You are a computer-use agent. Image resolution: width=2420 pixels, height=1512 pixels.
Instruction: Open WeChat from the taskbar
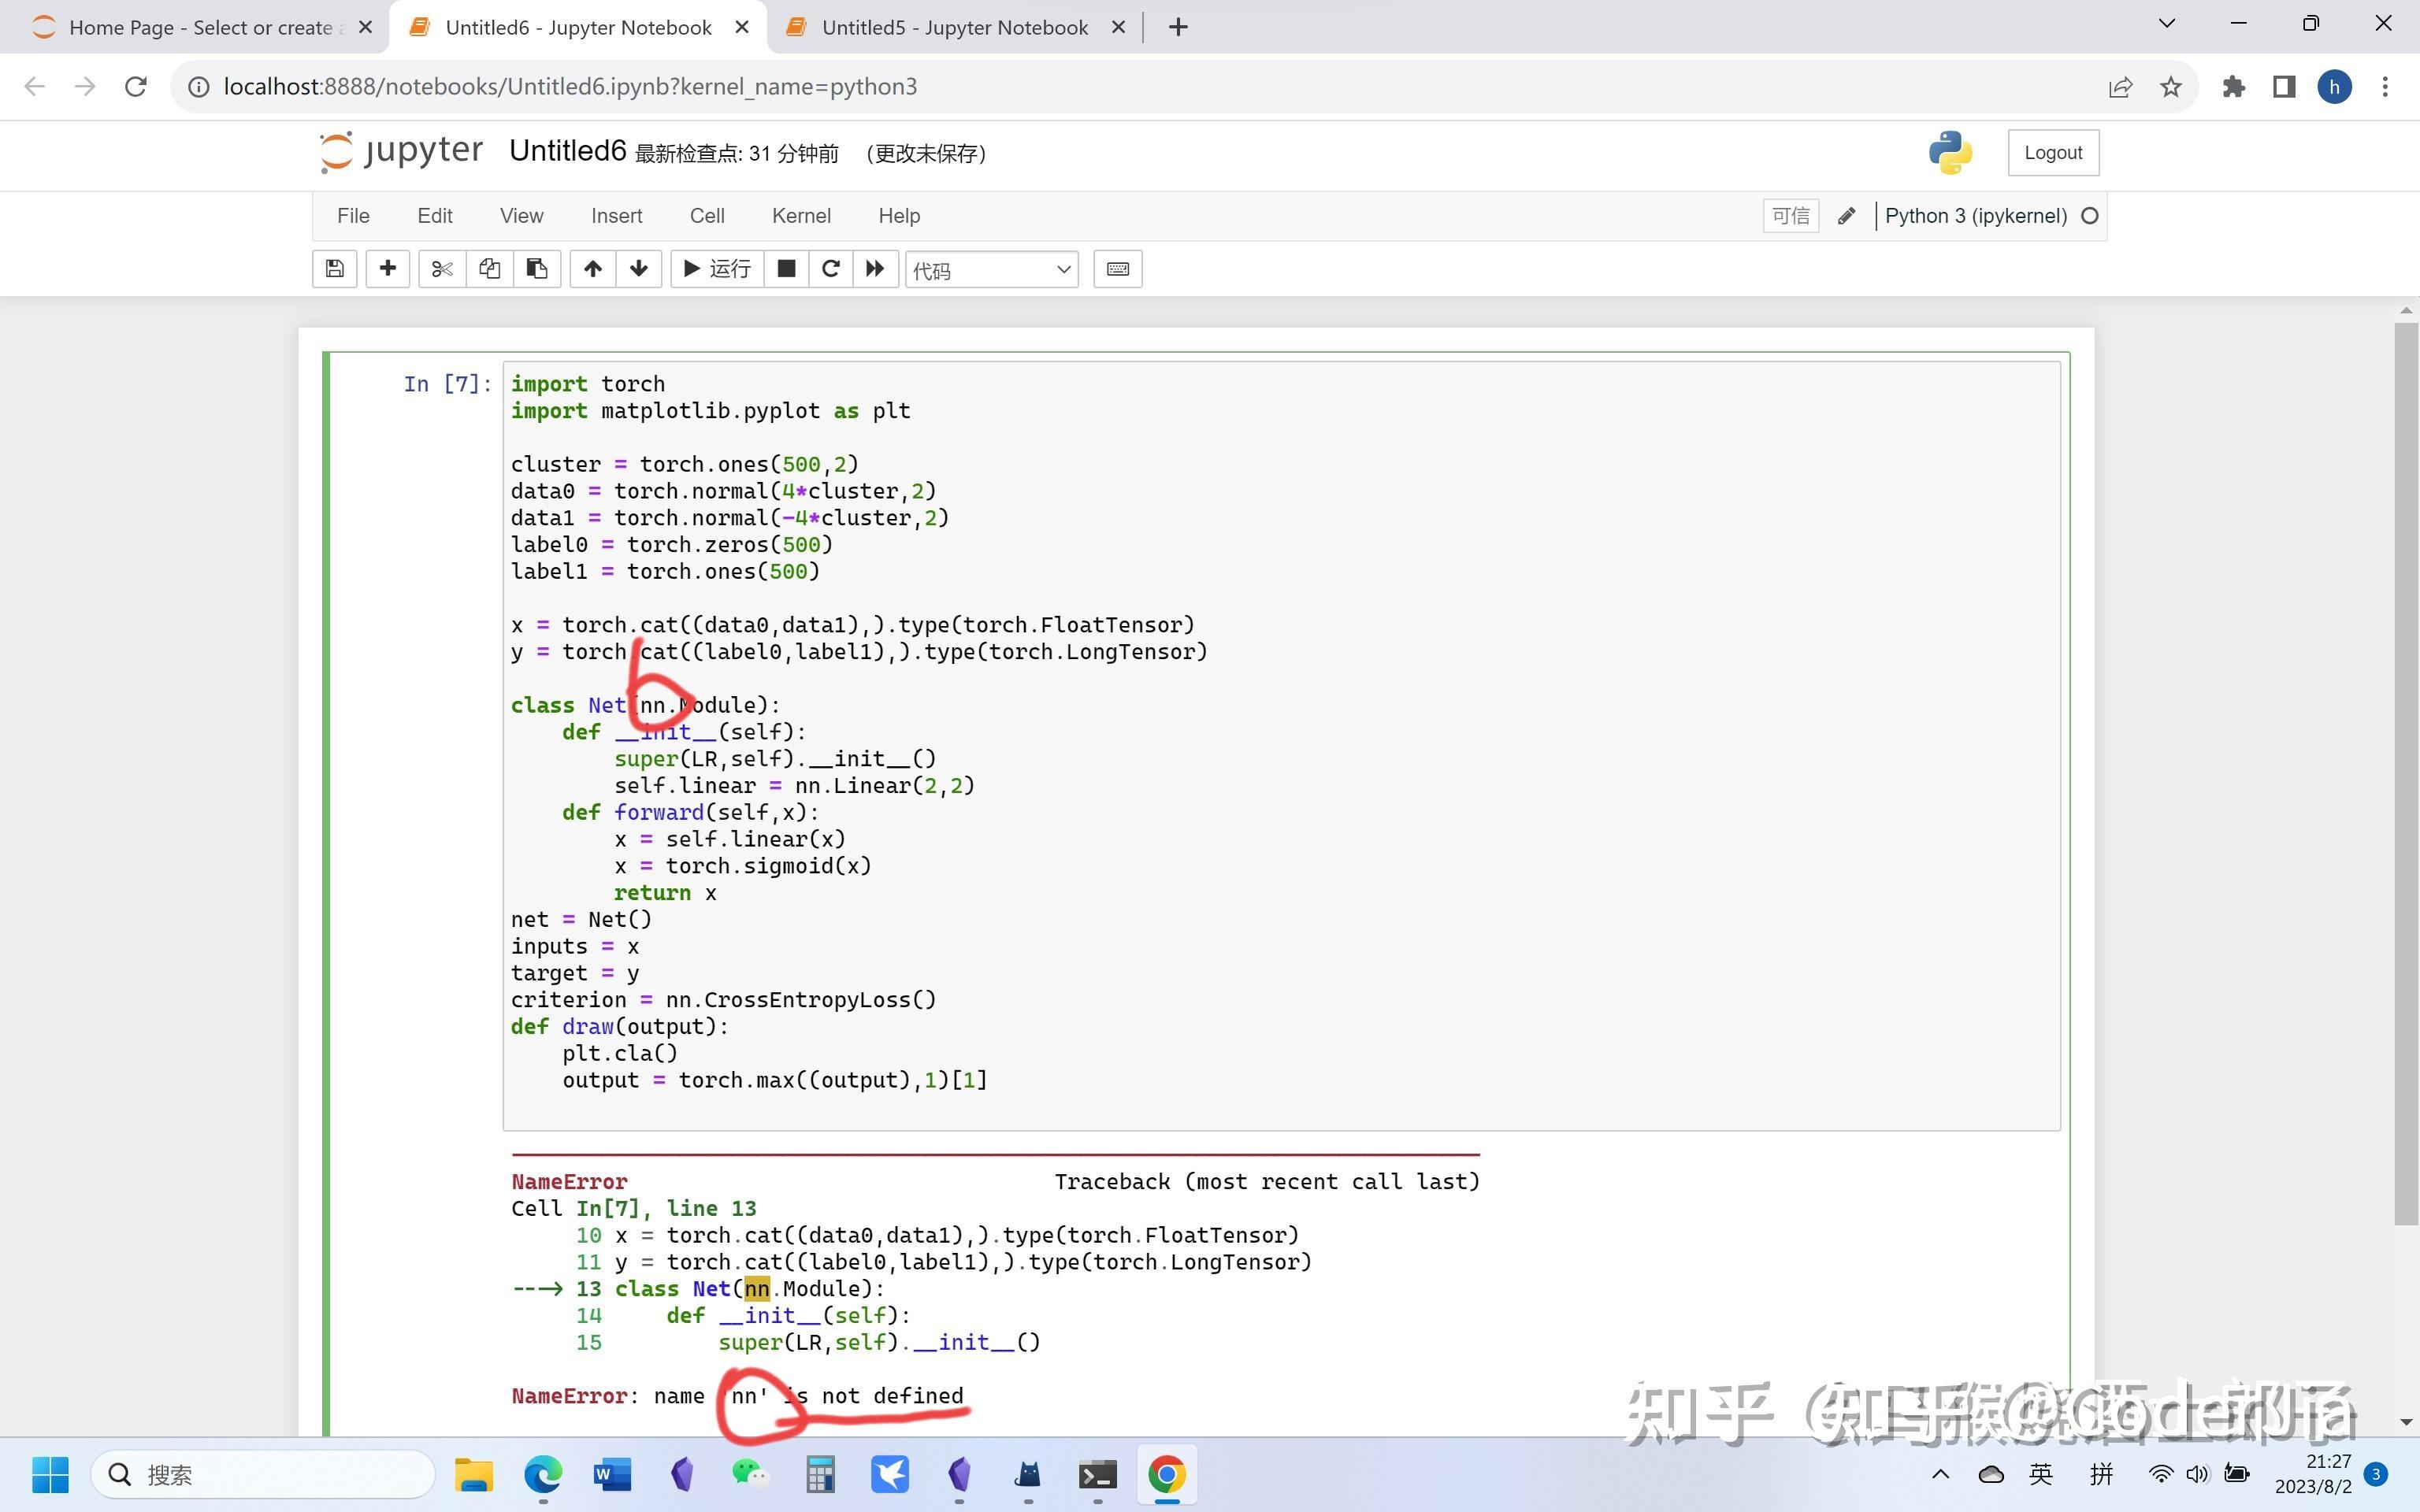click(749, 1474)
